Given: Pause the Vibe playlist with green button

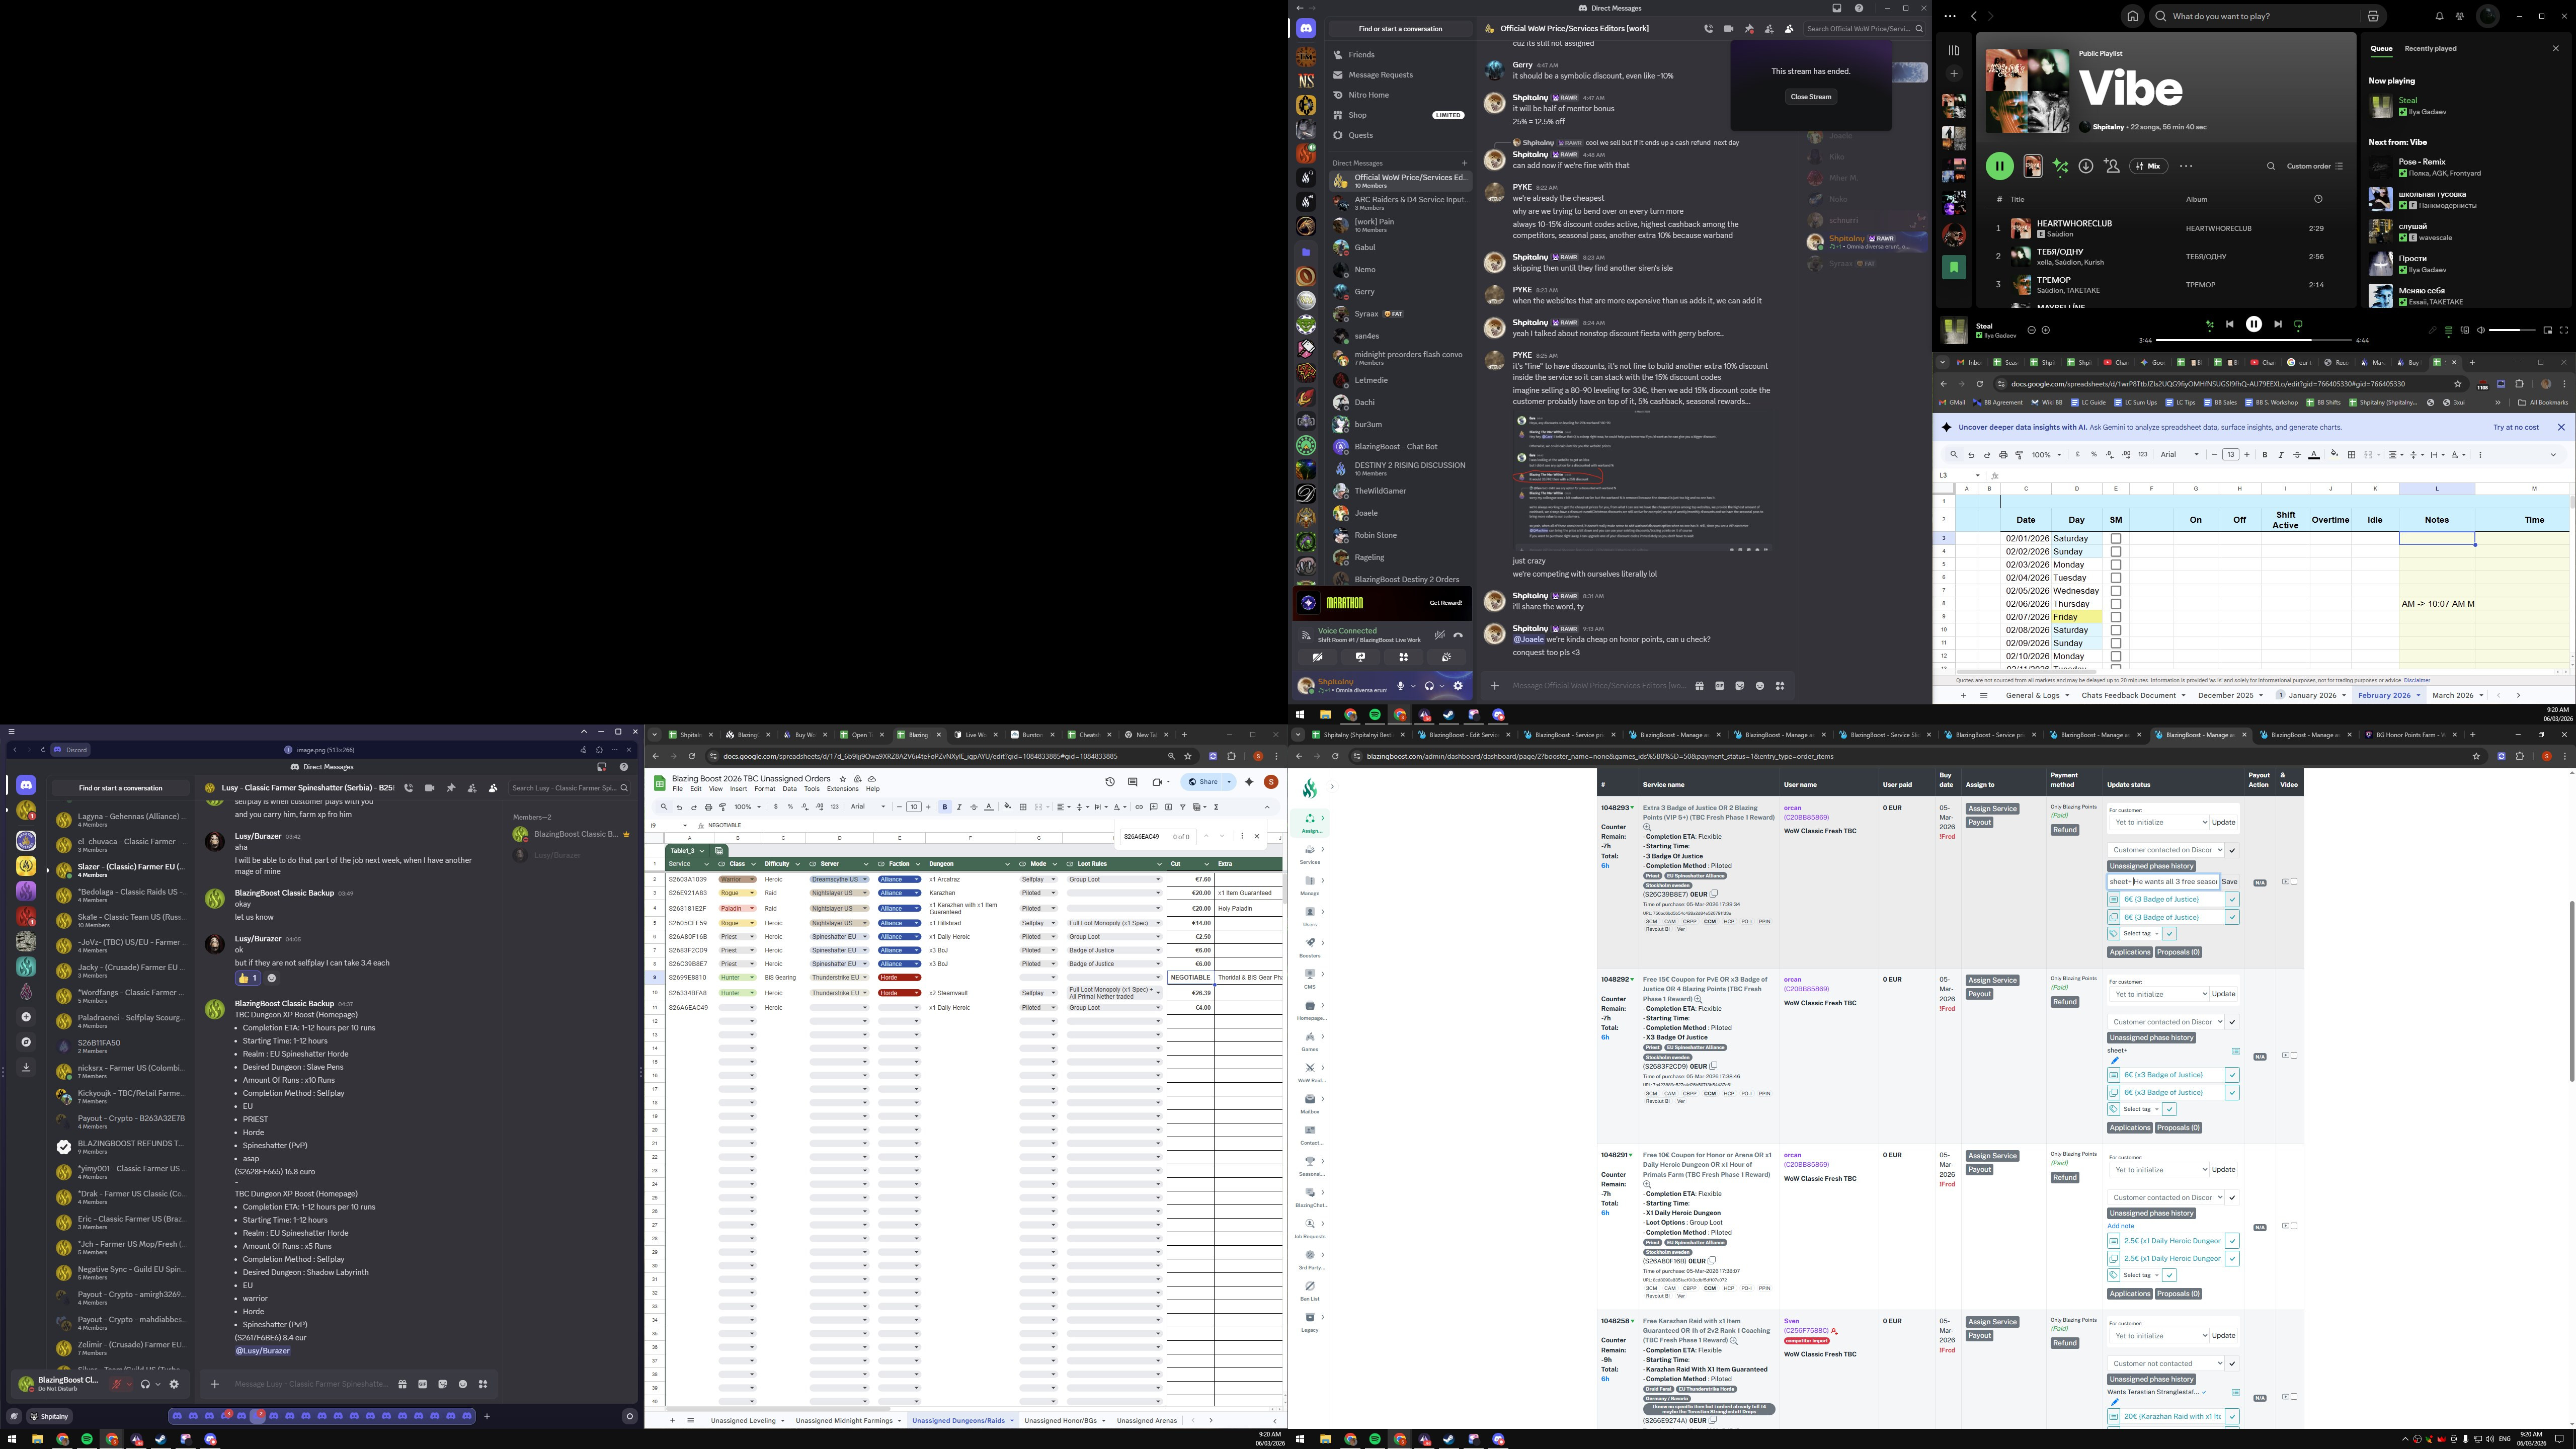Looking at the screenshot, I should coord(1999,166).
